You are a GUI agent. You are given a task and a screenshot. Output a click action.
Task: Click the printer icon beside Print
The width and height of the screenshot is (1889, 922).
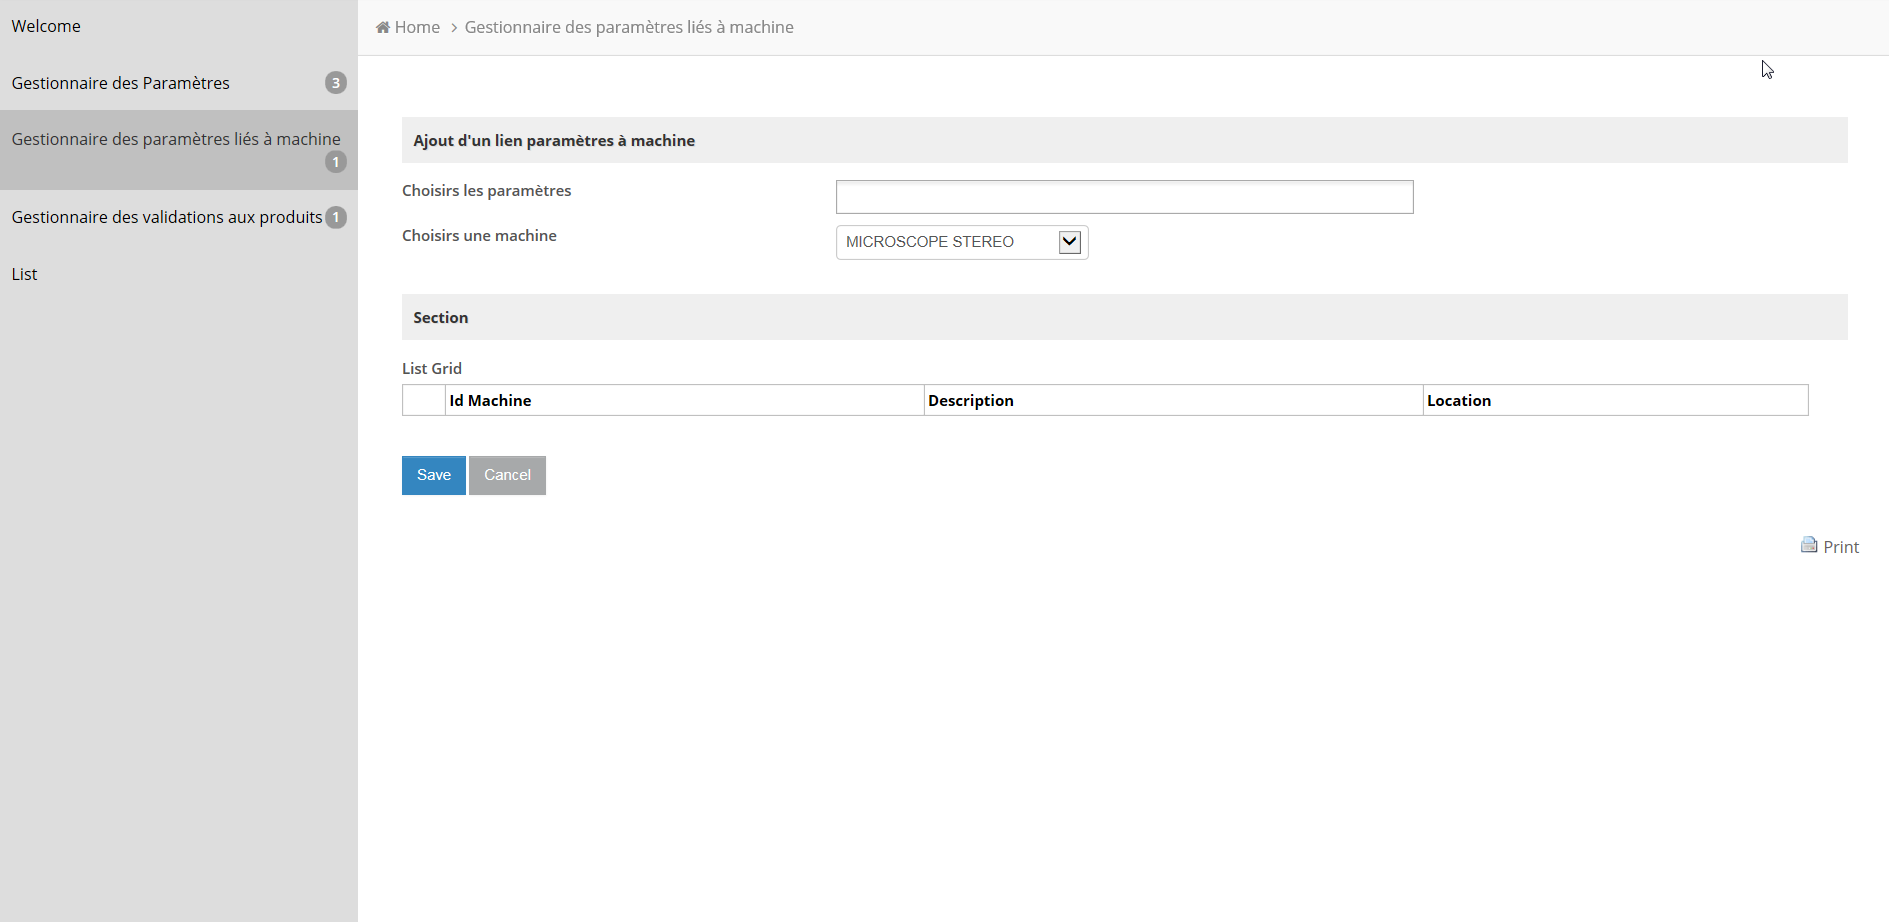tap(1809, 545)
